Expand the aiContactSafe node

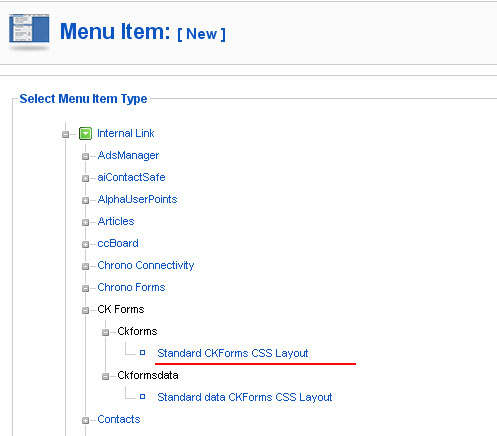85,178
